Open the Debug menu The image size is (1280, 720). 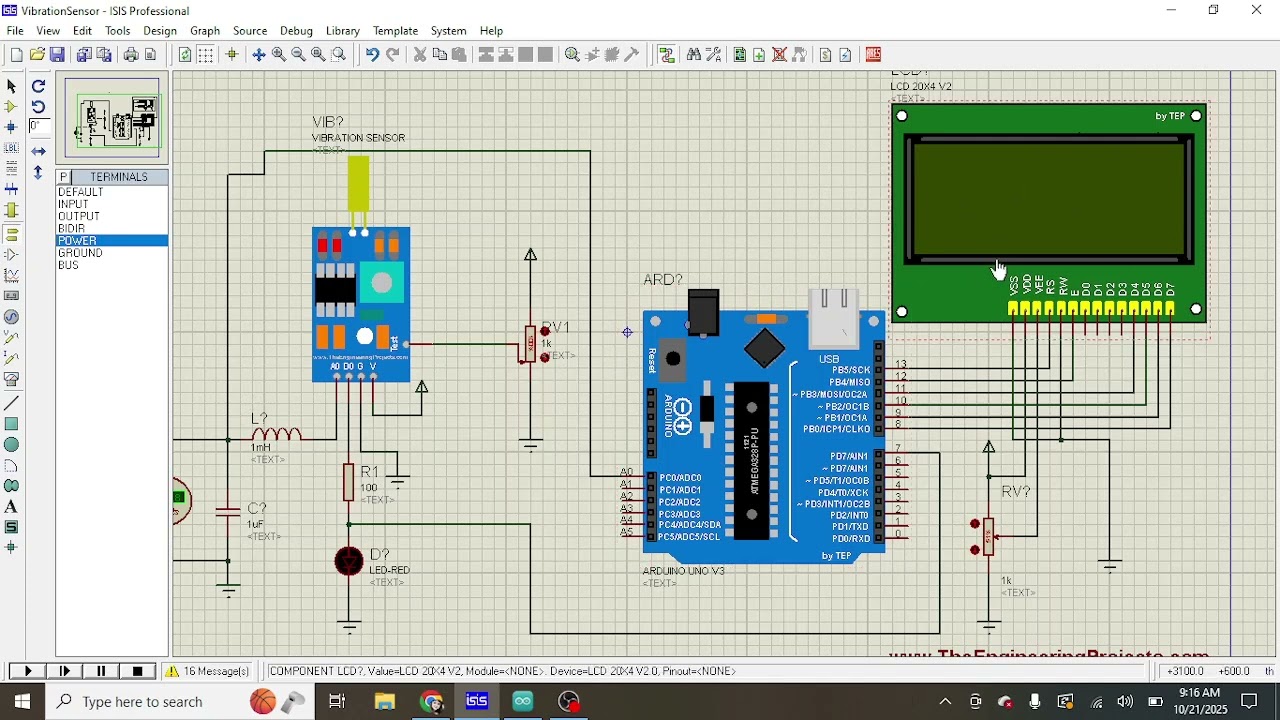coord(296,31)
